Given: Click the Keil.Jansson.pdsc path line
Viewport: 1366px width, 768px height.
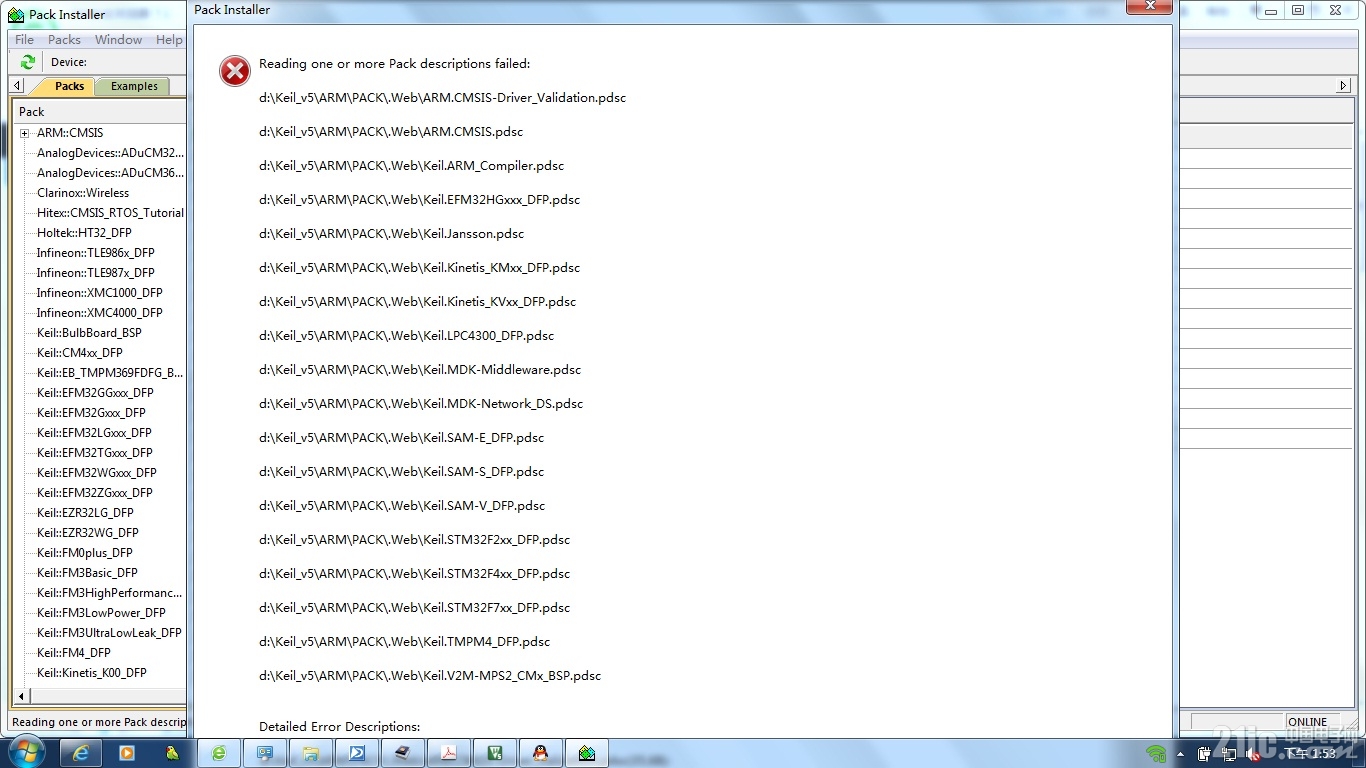Looking at the screenshot, I should tap(391, 234).
